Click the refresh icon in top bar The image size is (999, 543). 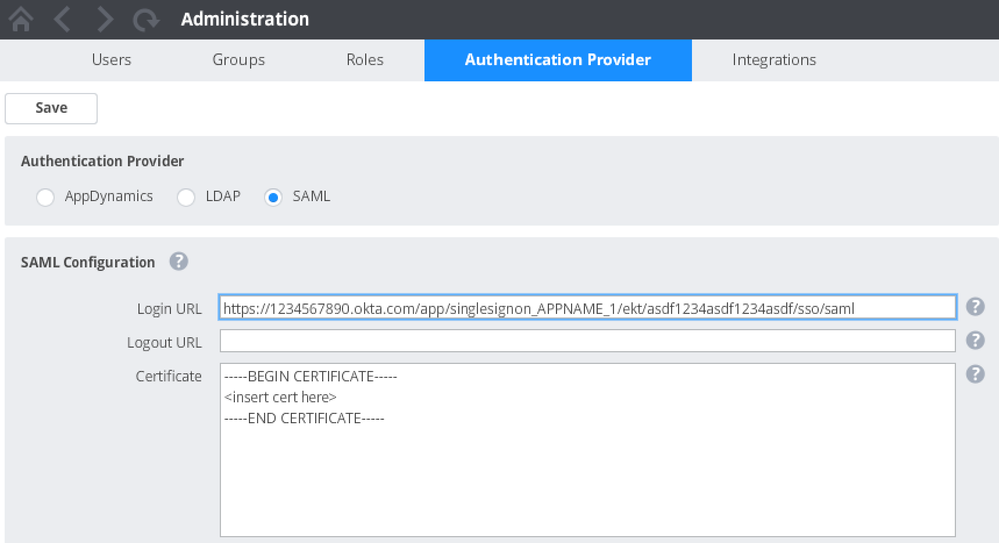[x=146, y=19]
